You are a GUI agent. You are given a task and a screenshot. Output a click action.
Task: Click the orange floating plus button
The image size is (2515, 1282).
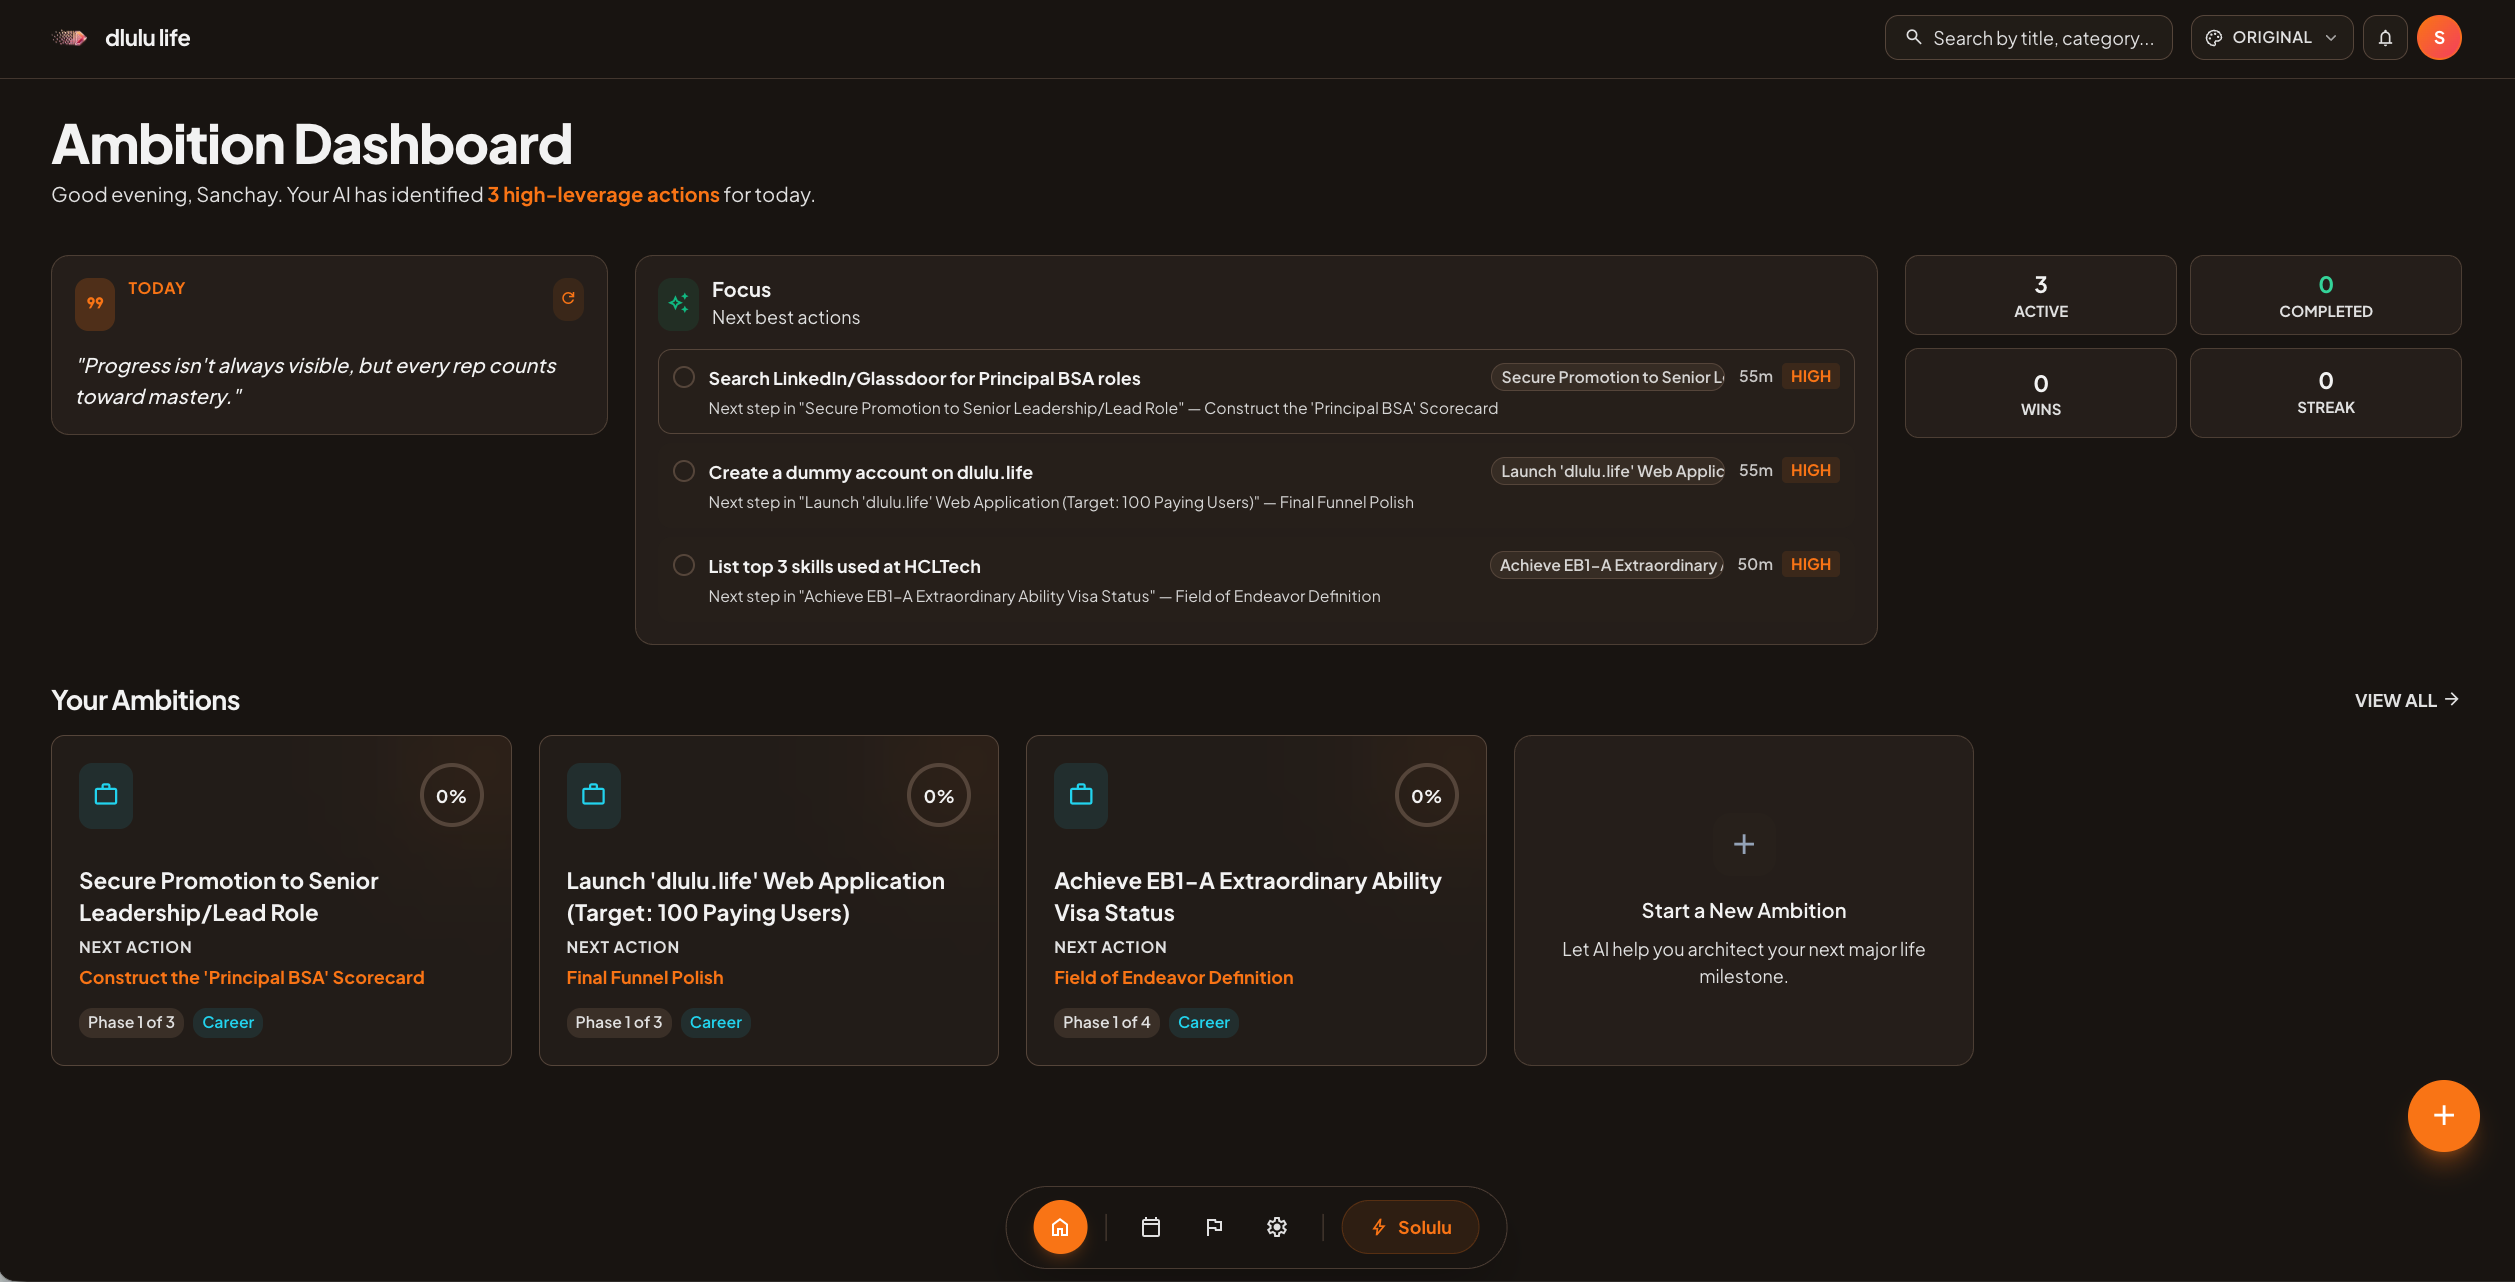[2443, 1115]
